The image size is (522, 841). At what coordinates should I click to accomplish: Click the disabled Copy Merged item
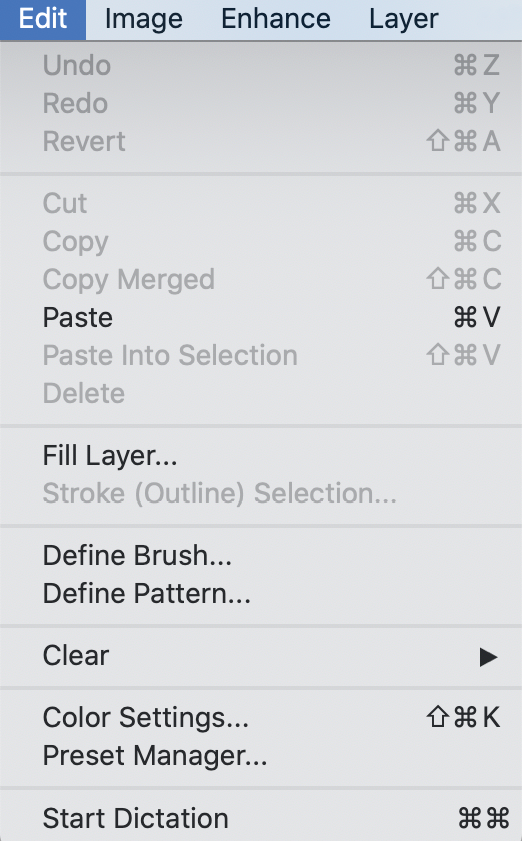pyautogui.click(x=261, y=279)
